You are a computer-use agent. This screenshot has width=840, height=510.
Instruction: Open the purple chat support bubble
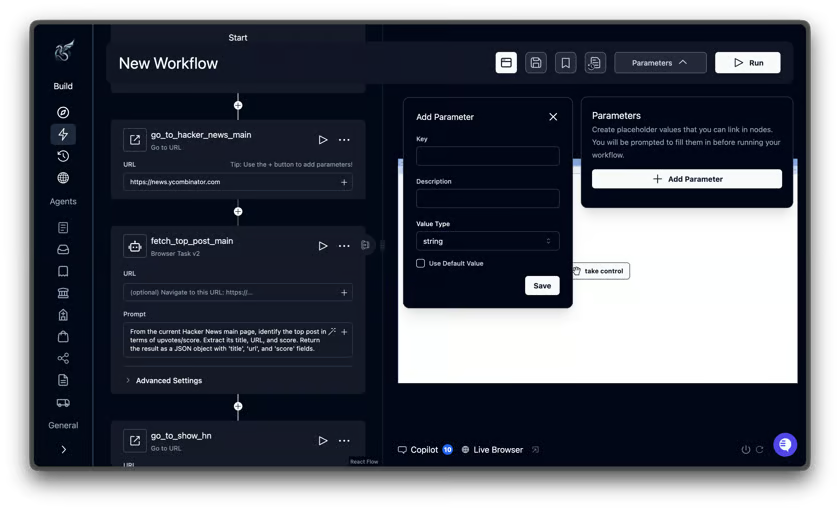785,445
